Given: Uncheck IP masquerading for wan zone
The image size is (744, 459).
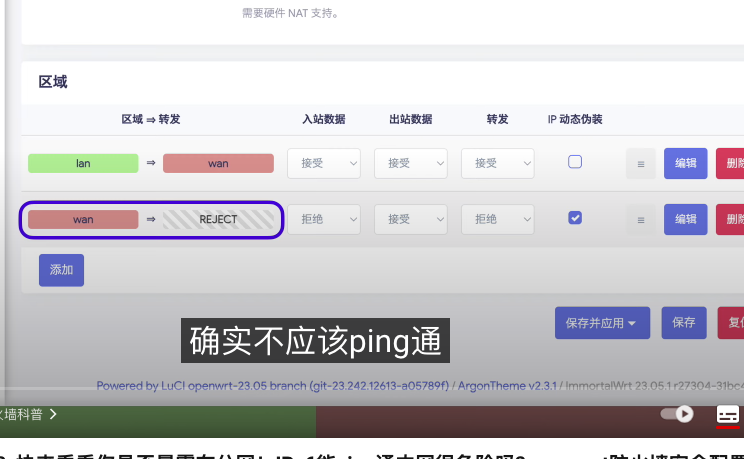Looking at the screenshot, I should point(575,217).
